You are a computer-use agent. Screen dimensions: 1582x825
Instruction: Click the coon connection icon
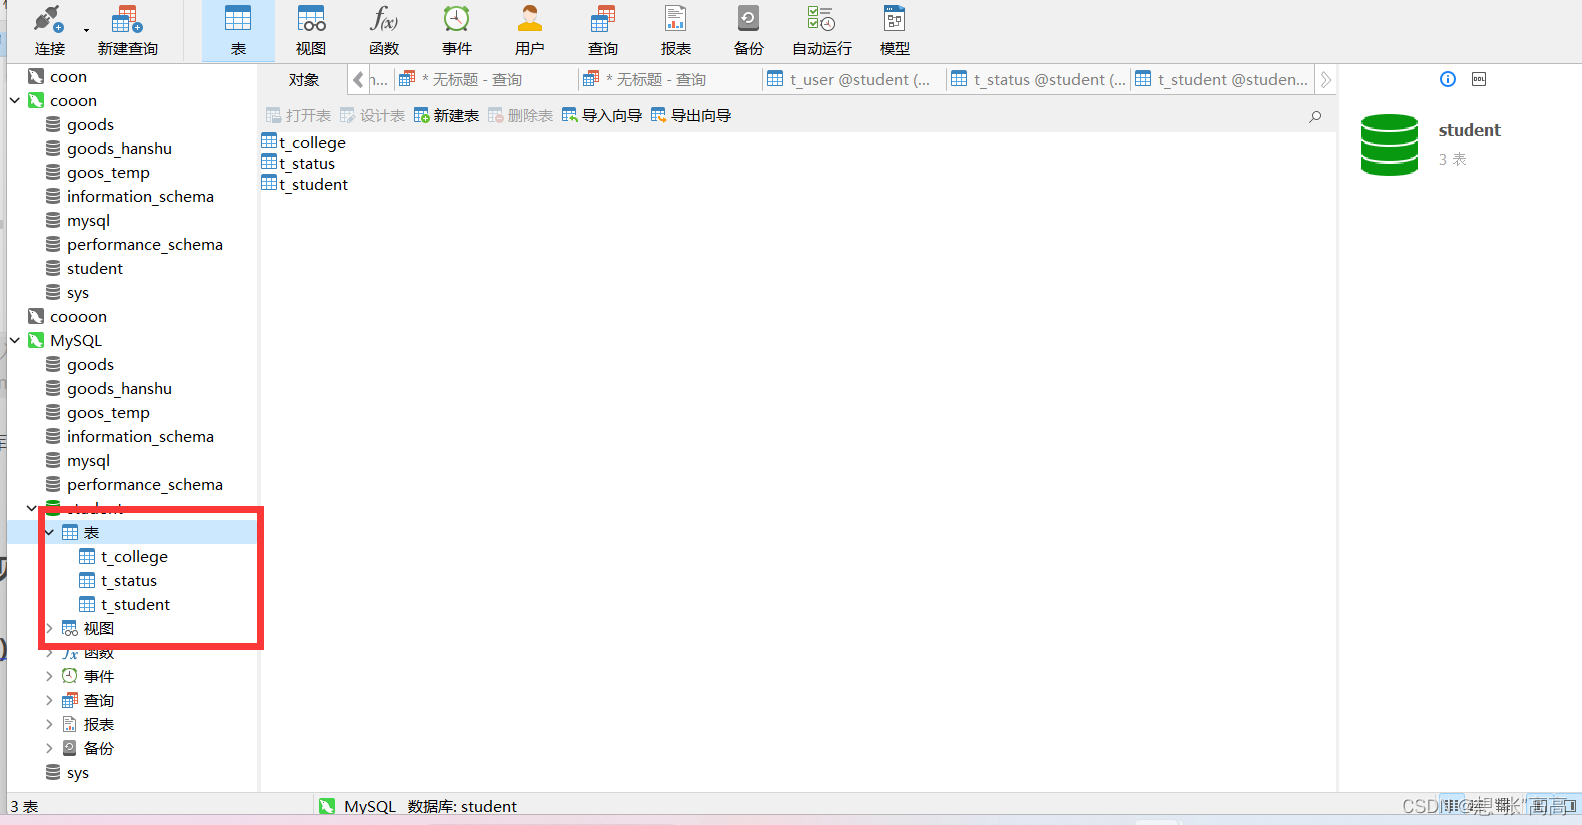pos(36,76)
